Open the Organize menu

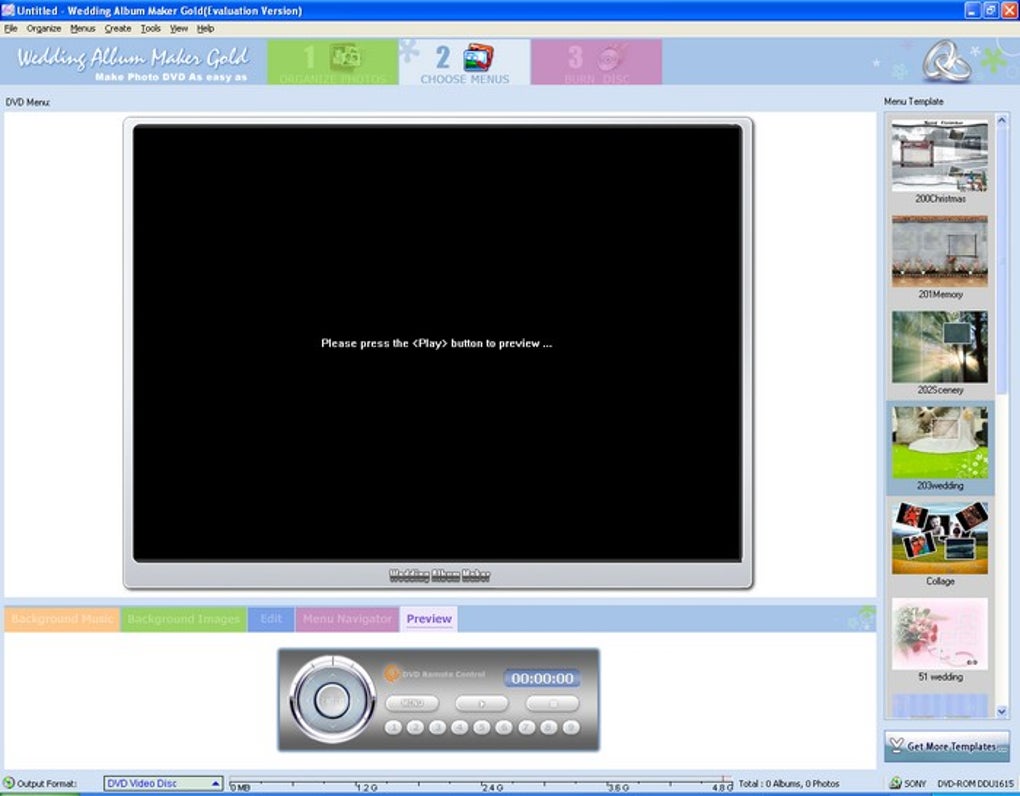click(44, 29)
